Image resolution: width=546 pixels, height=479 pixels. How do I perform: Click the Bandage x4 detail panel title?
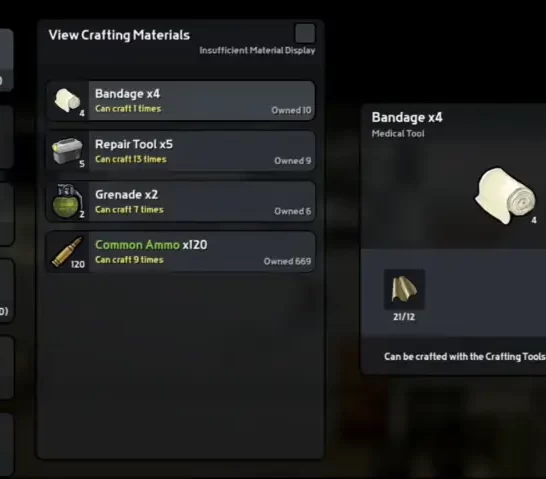click(407, 117)
